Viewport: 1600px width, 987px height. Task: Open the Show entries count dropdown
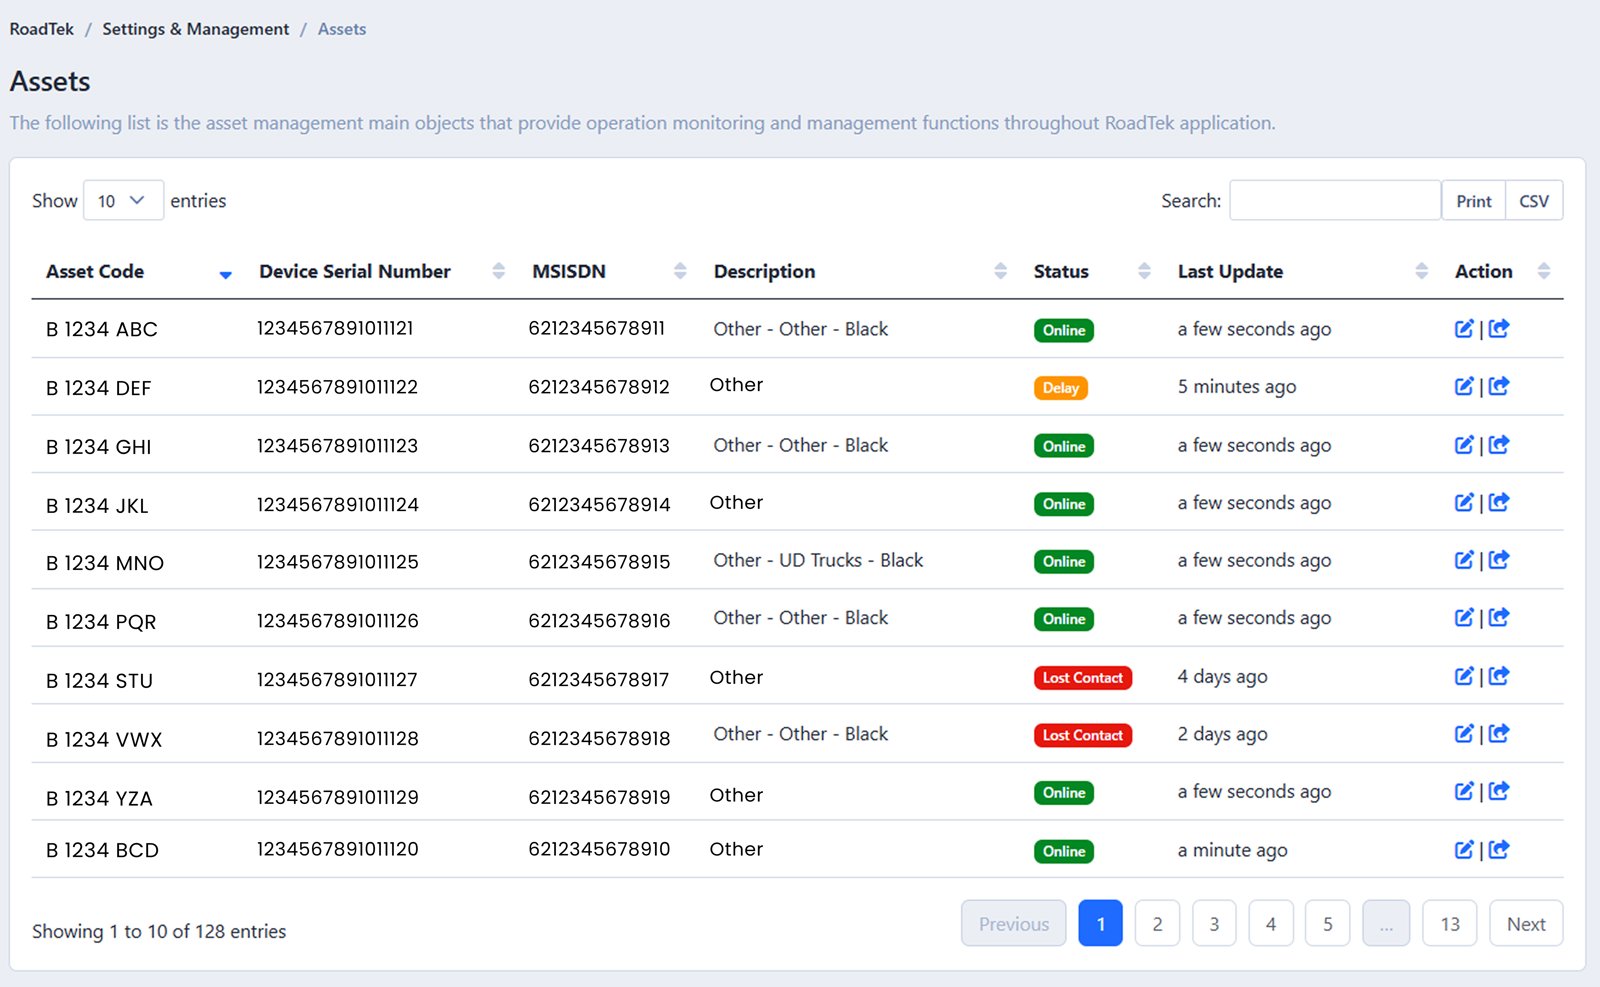123,201
